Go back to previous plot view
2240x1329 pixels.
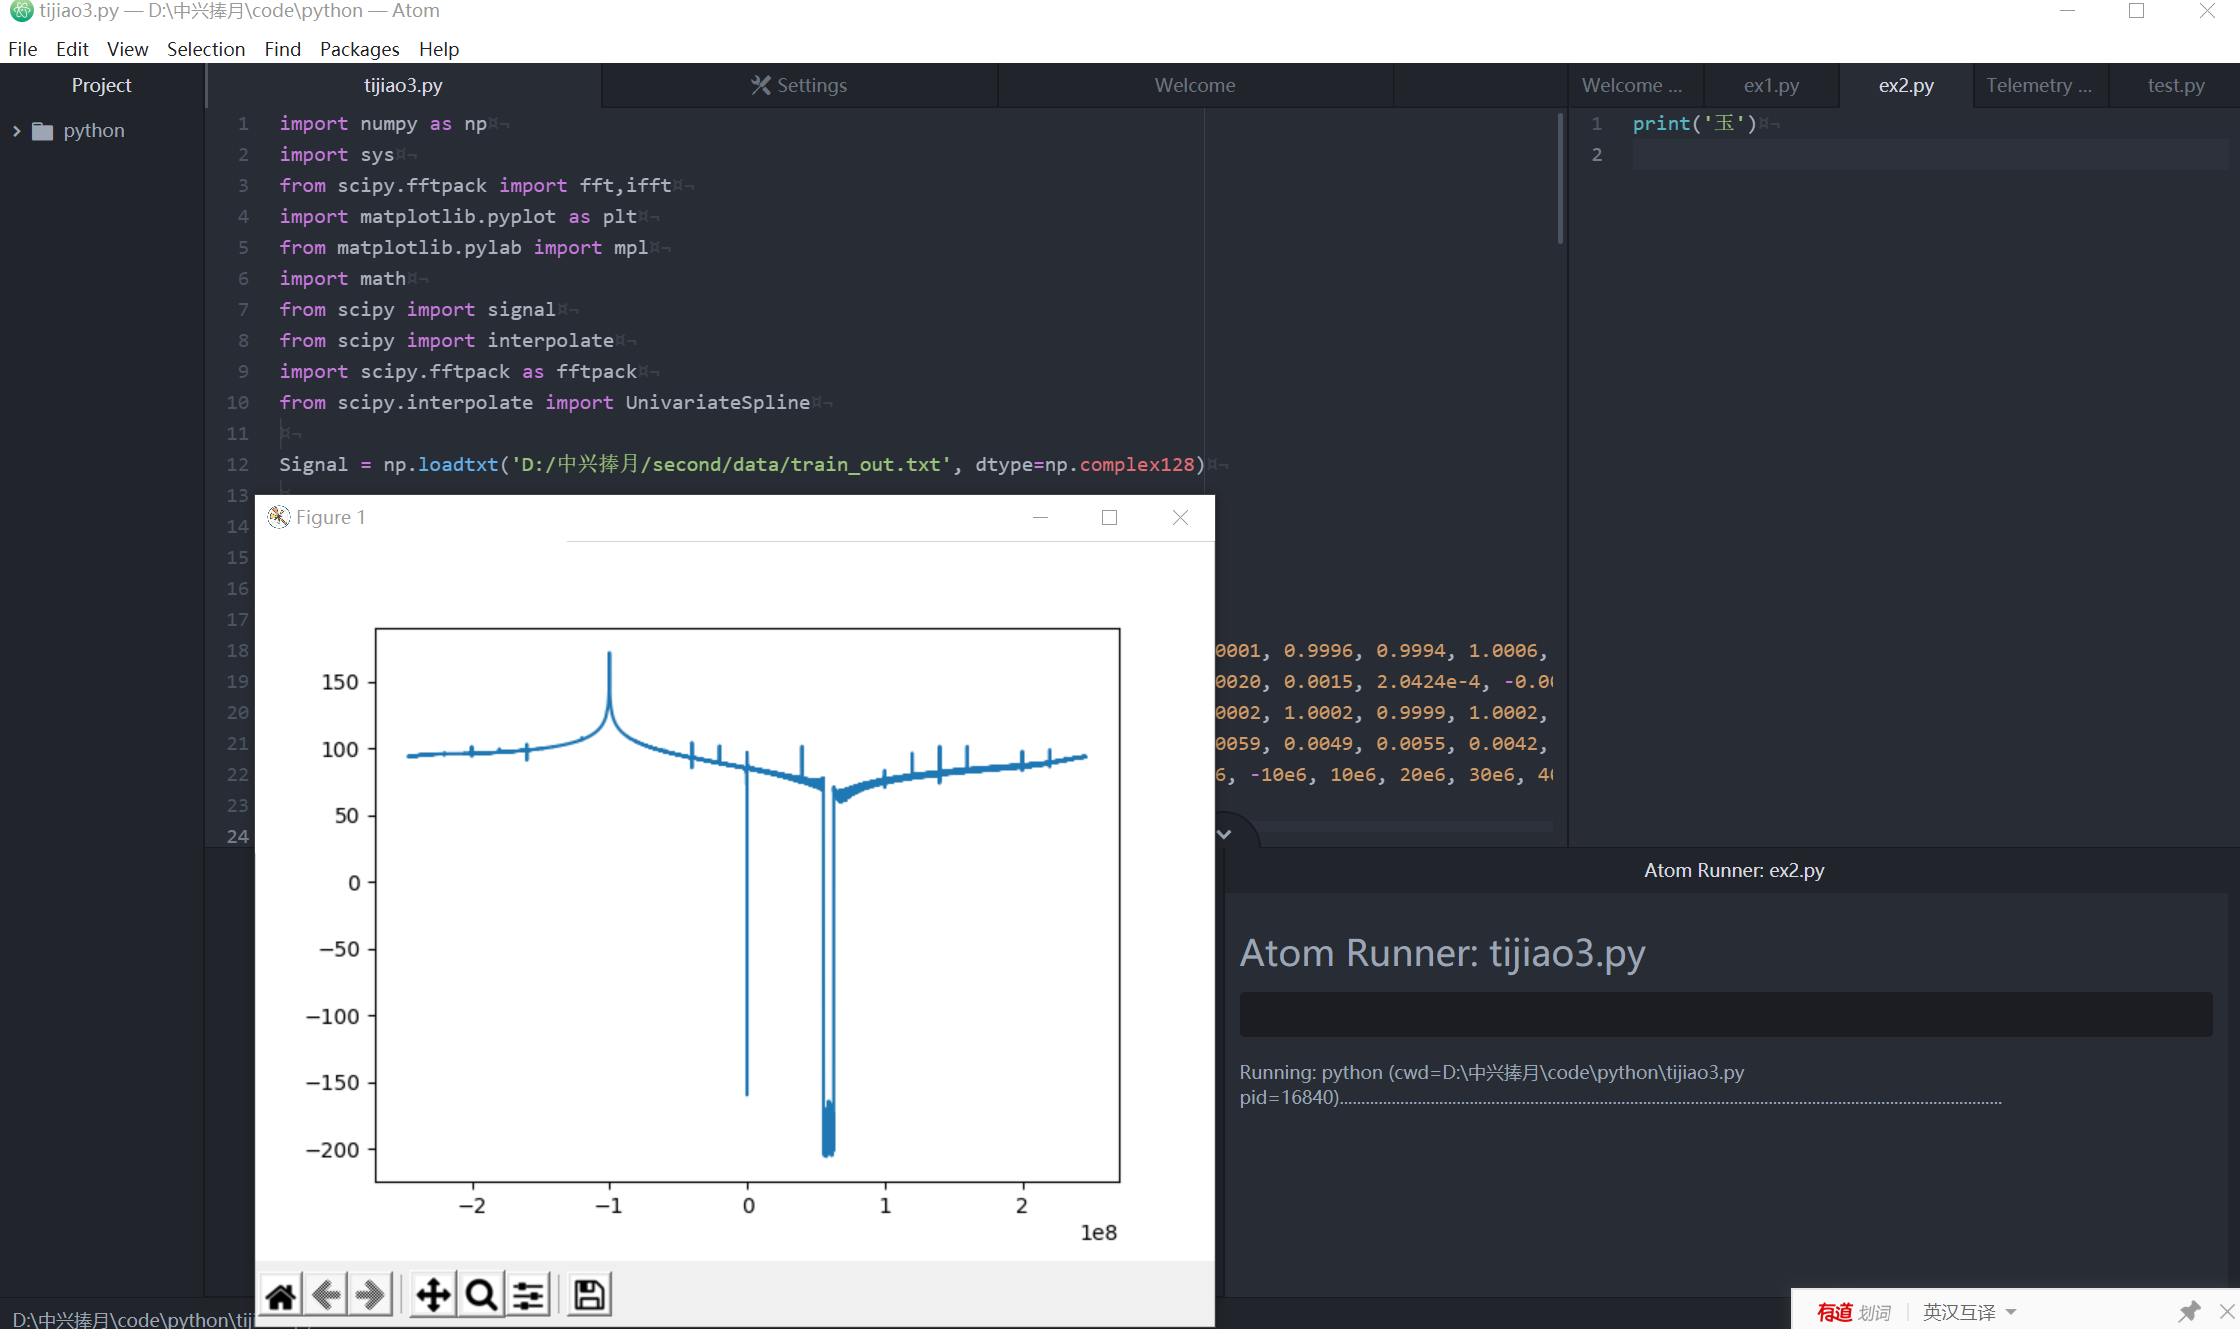(326, 1296)
